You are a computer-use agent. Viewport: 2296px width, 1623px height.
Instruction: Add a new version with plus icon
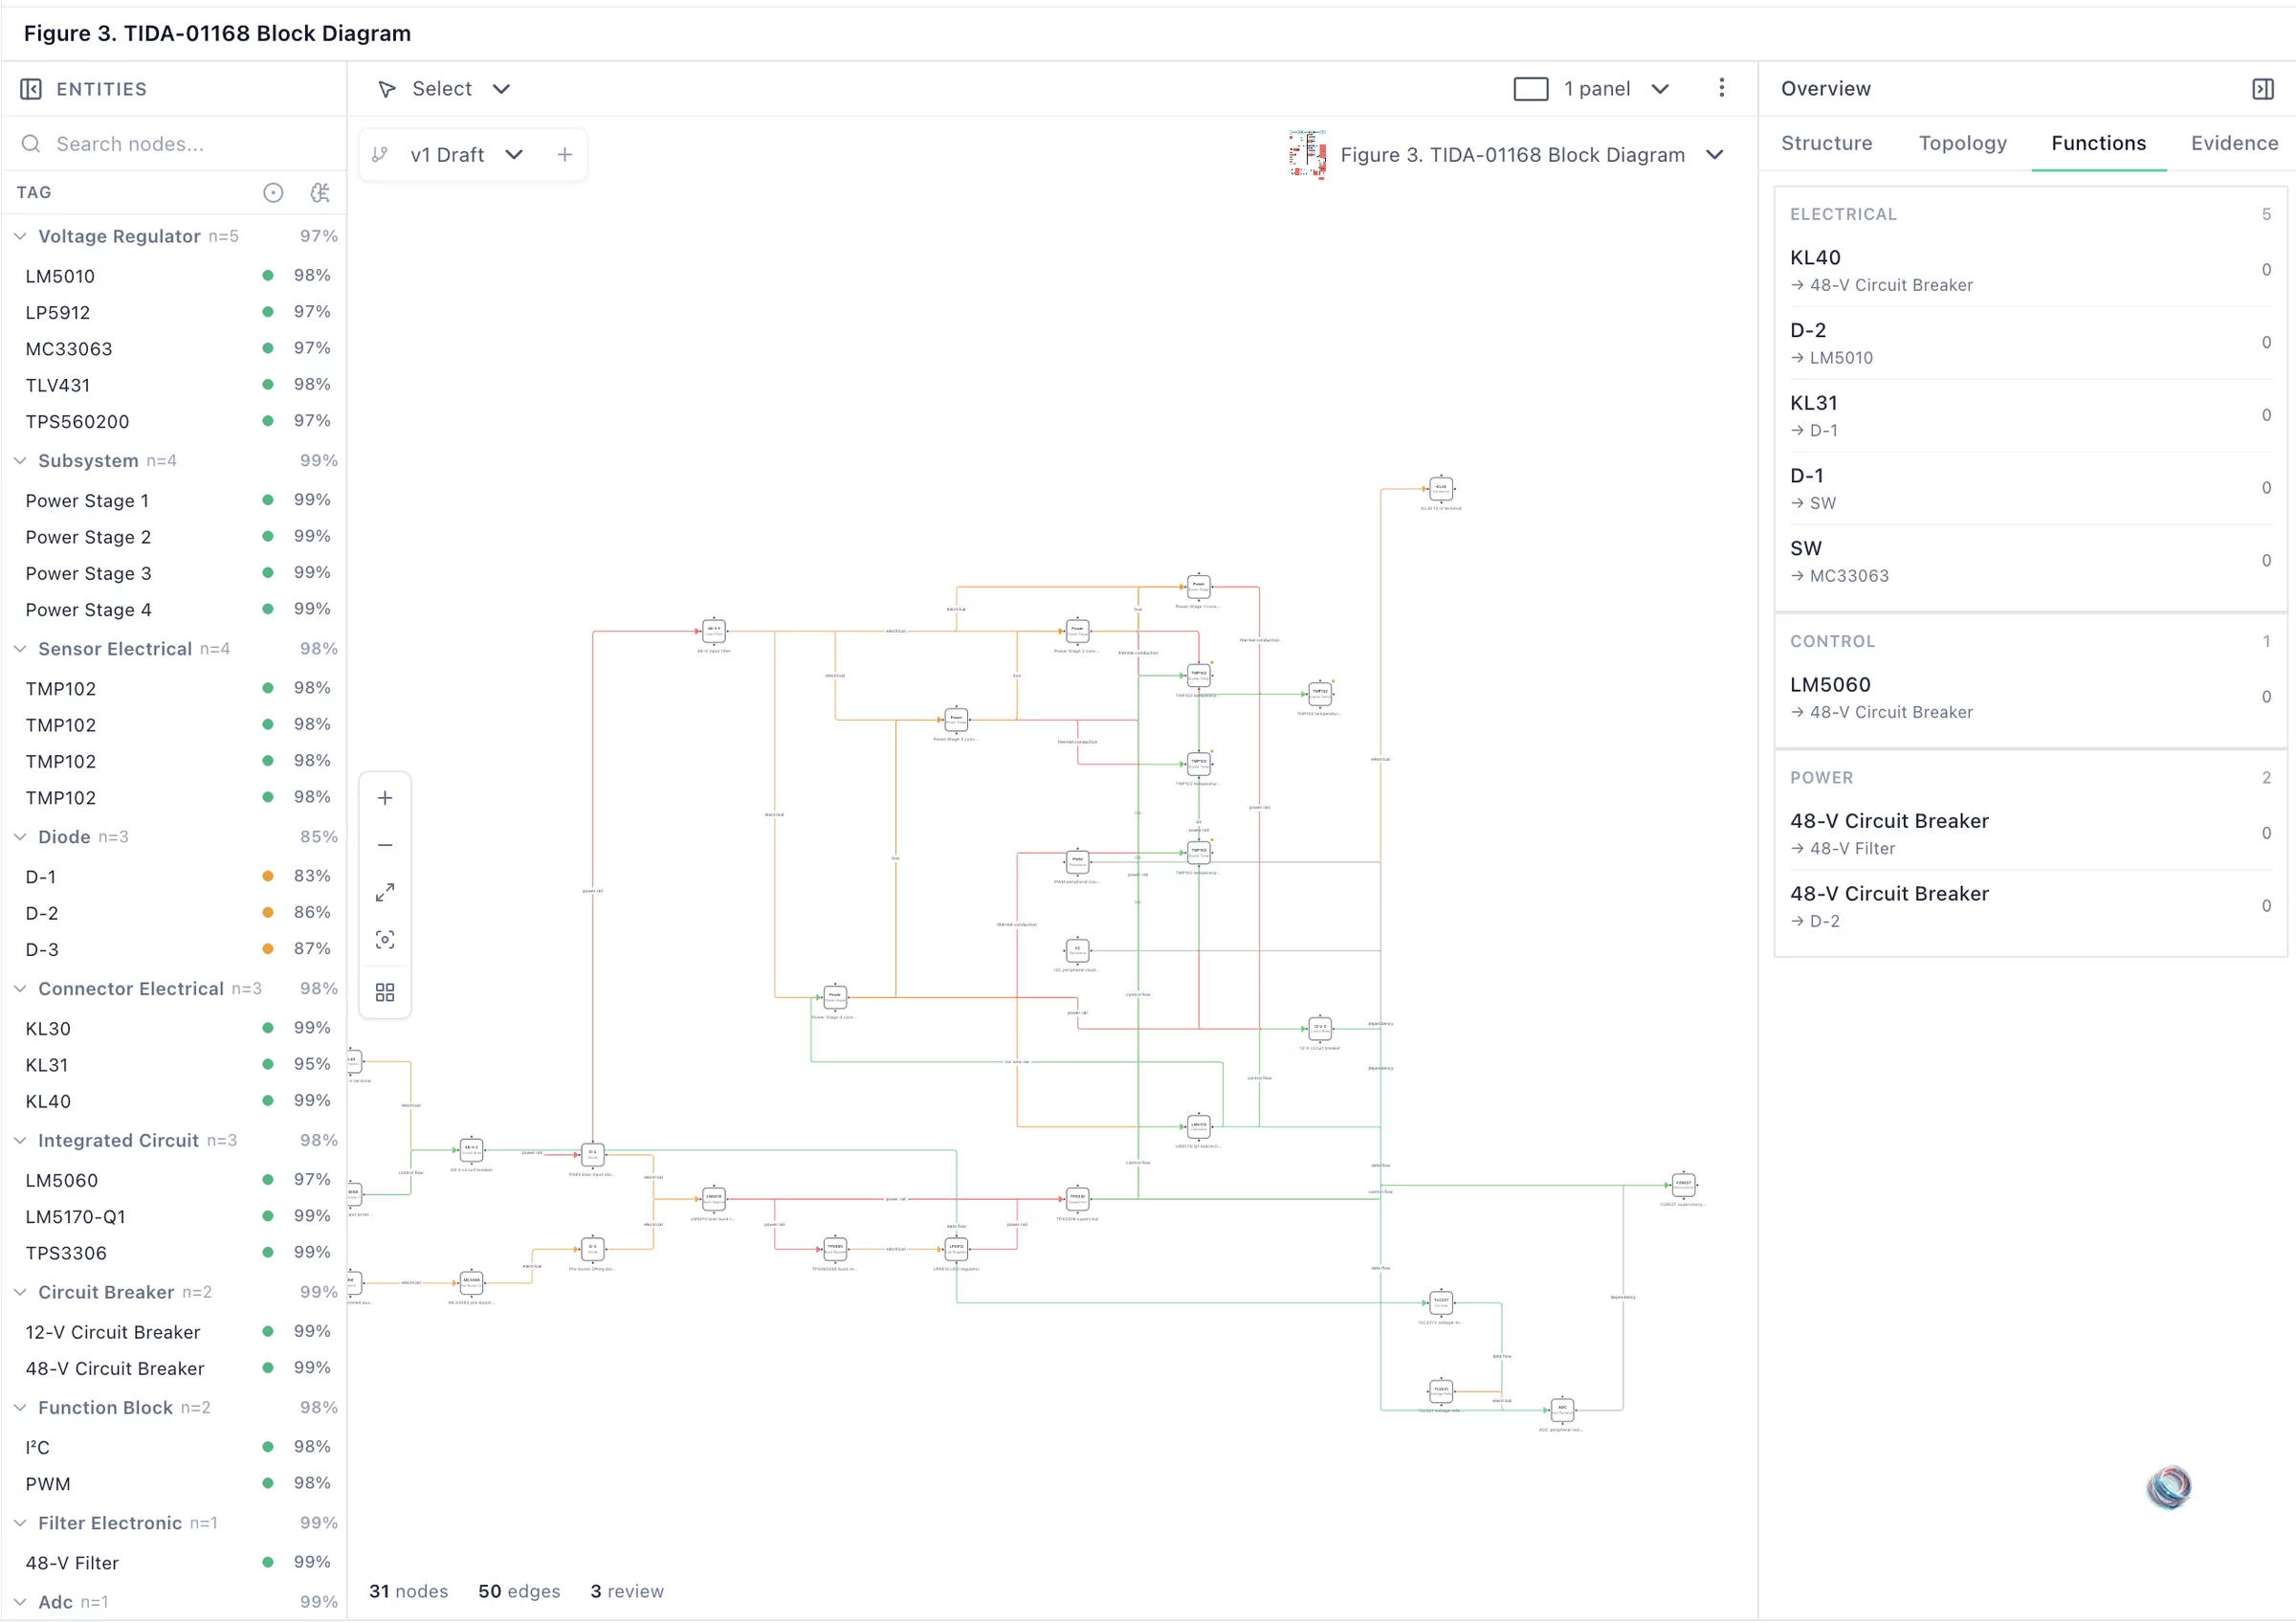point(565,155)
